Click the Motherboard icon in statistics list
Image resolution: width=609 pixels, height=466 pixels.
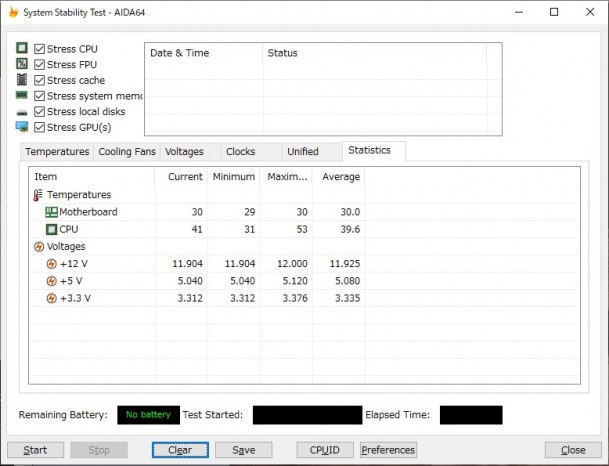coord(51,212)
